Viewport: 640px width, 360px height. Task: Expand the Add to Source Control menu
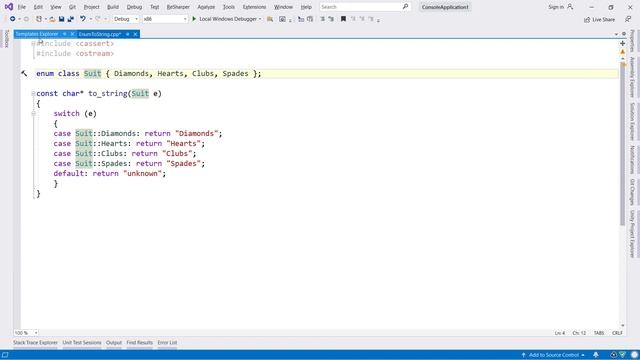point(553,355)
